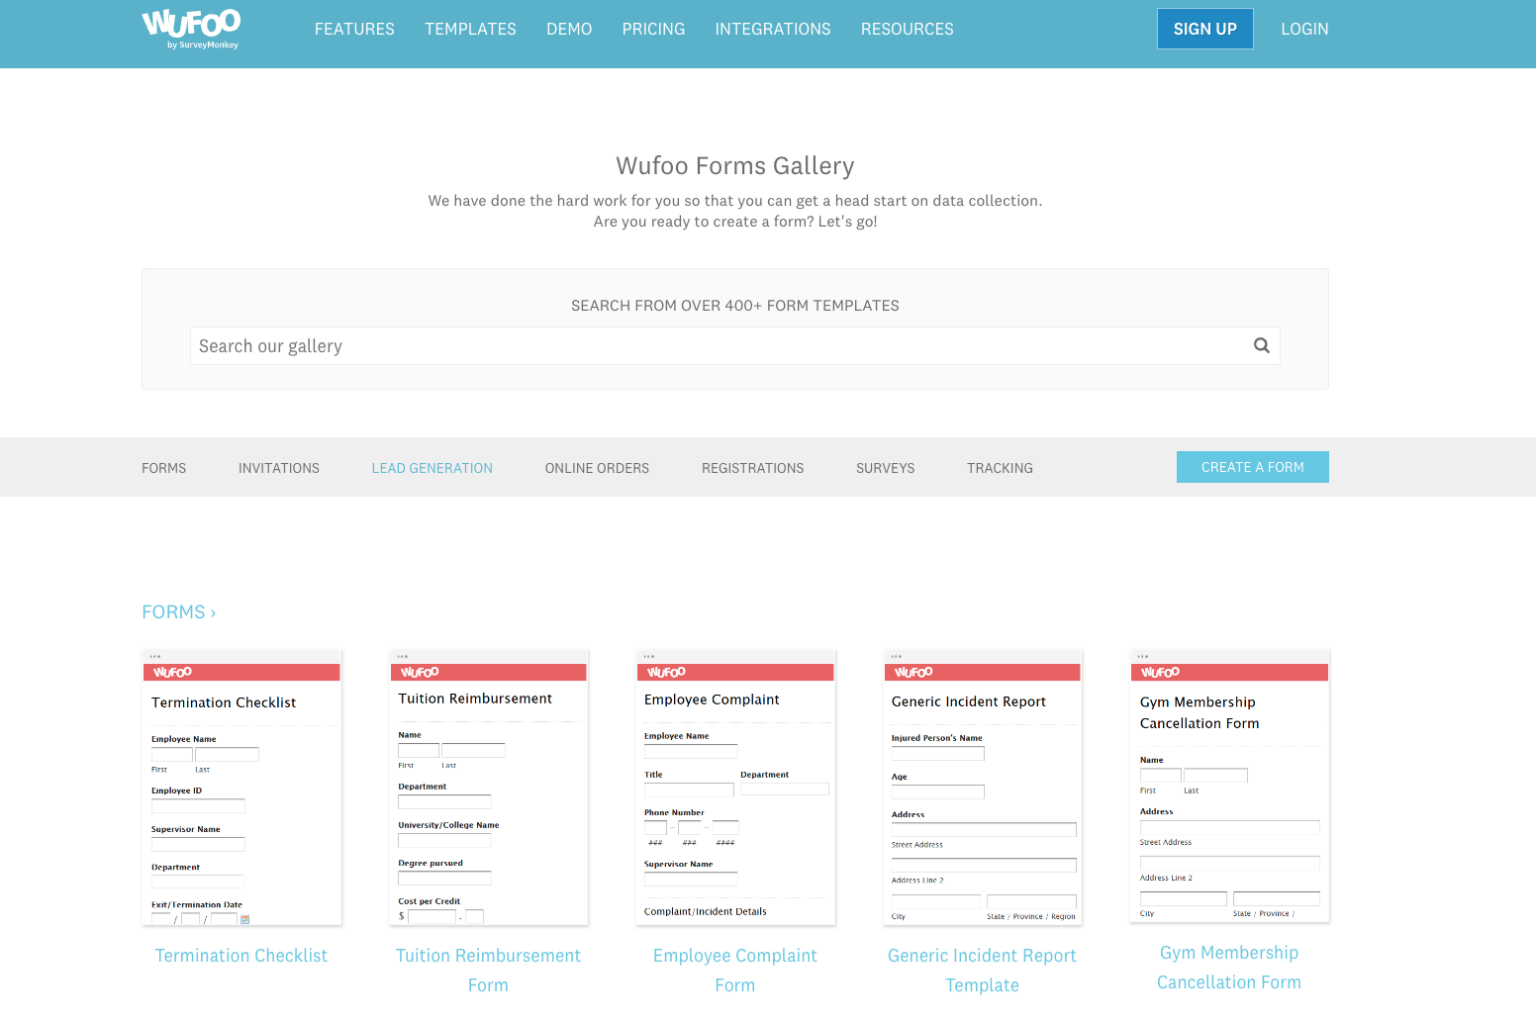Open the Features menu item
This screenshot has height=1024, width=1536.
tap(354, 29)
